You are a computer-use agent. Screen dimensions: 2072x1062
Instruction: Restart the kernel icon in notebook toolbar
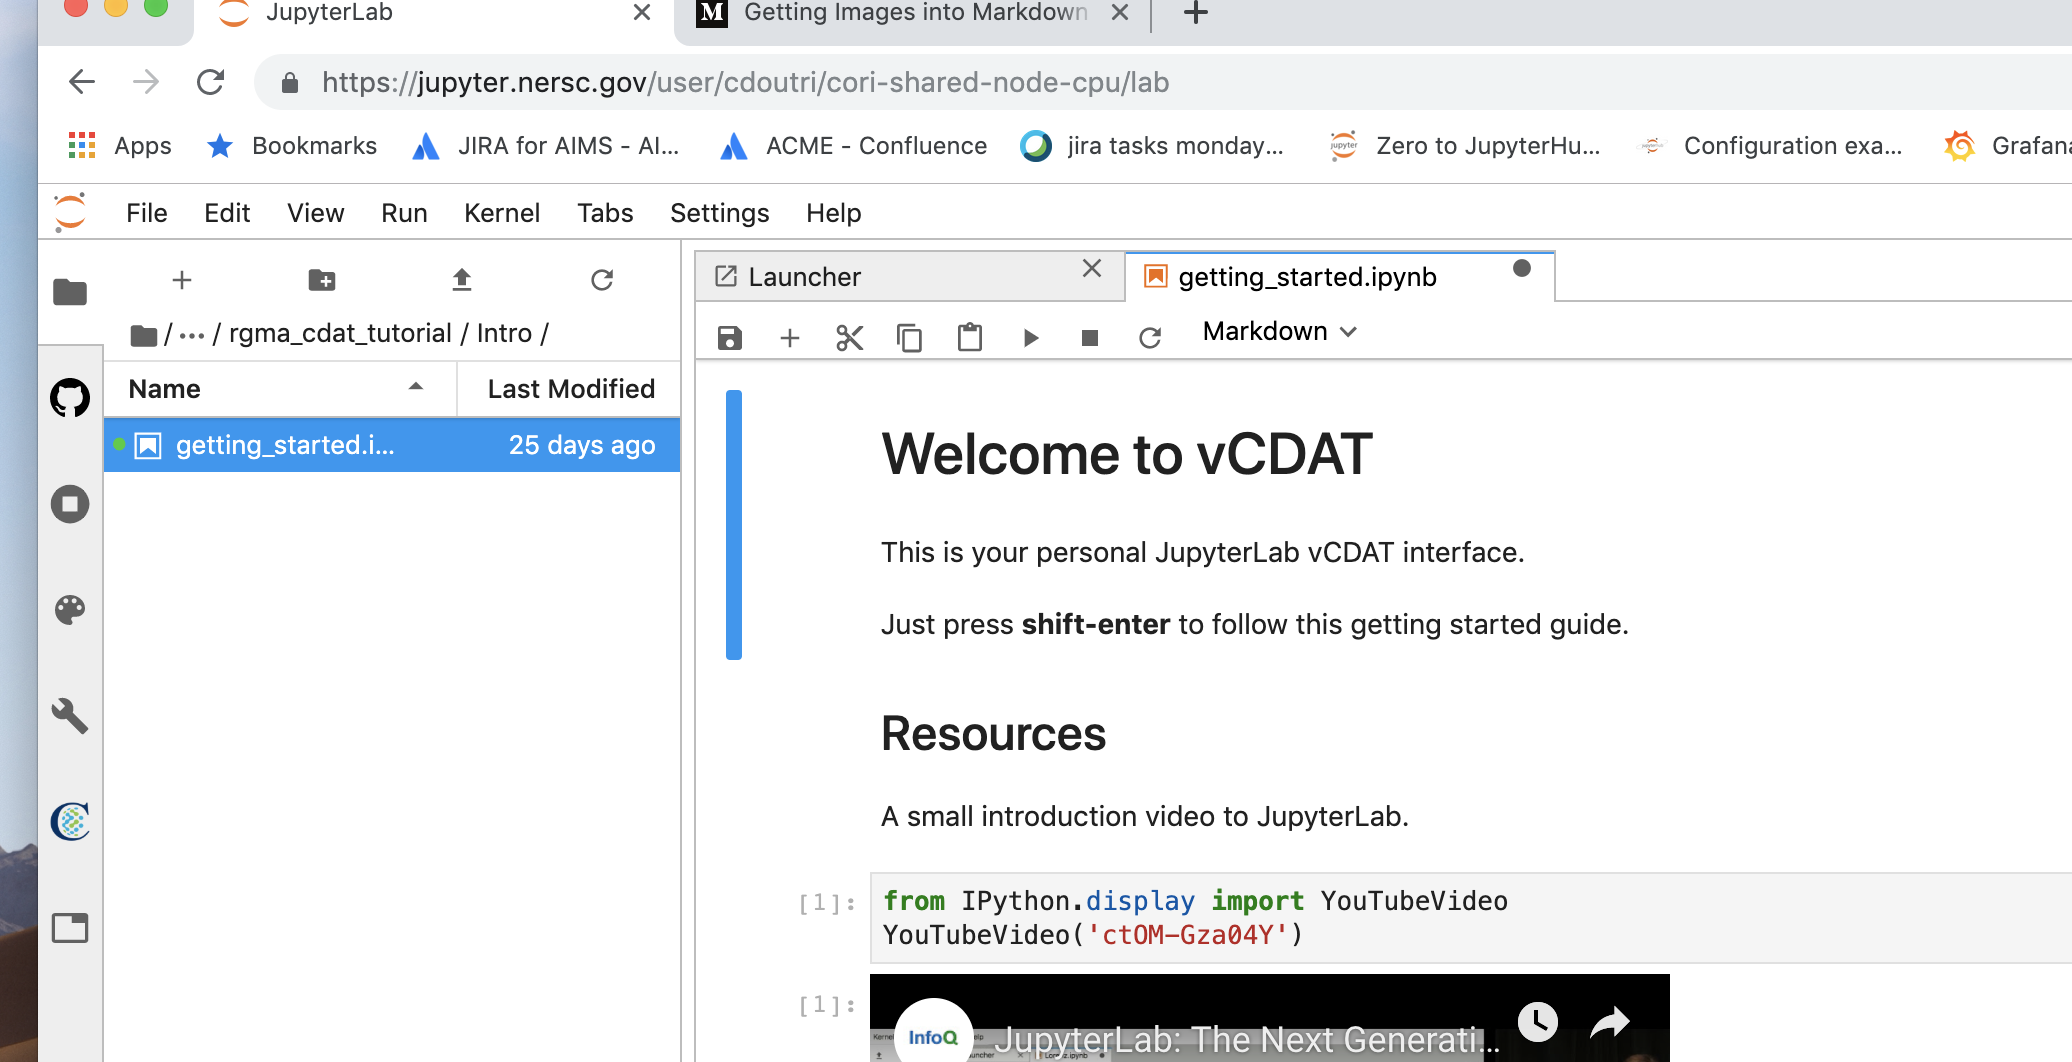tap(1150, 338)
